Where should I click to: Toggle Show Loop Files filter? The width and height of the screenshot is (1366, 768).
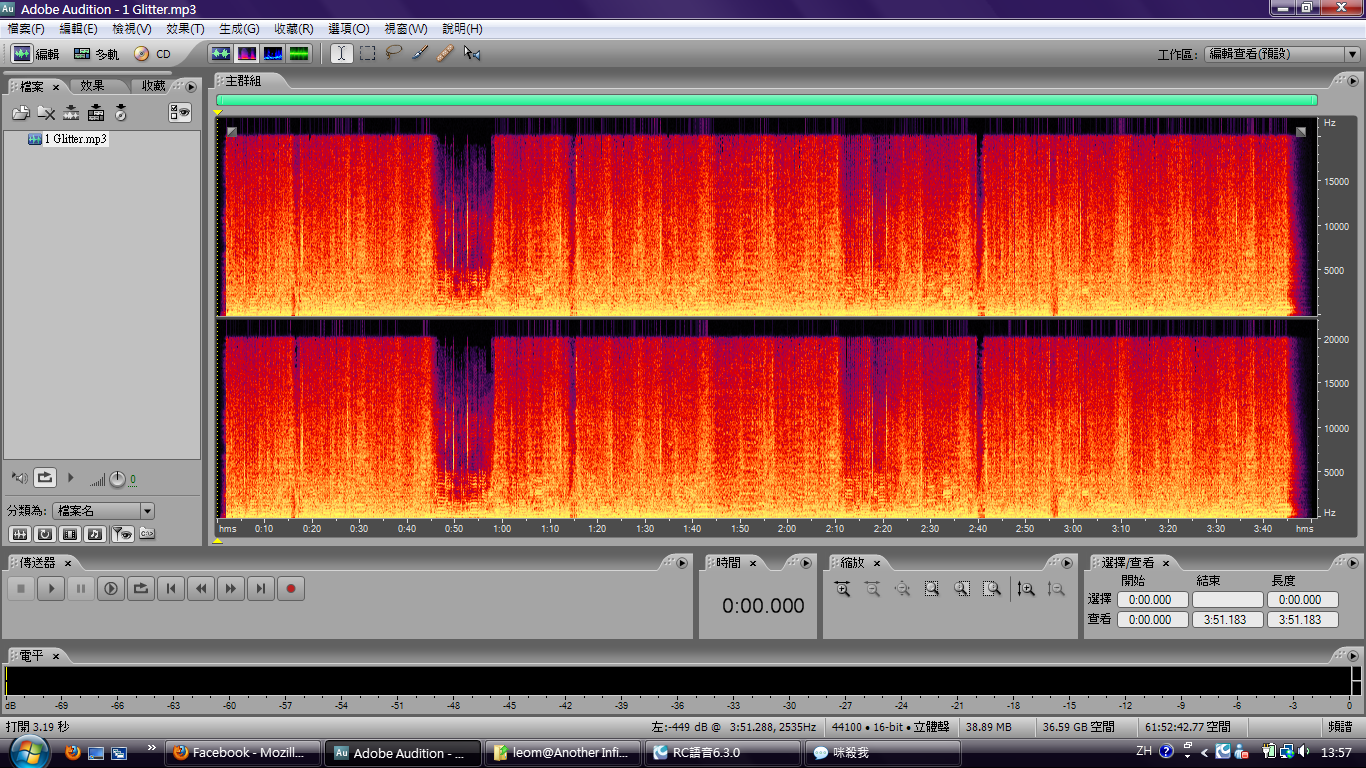point(45,534)
